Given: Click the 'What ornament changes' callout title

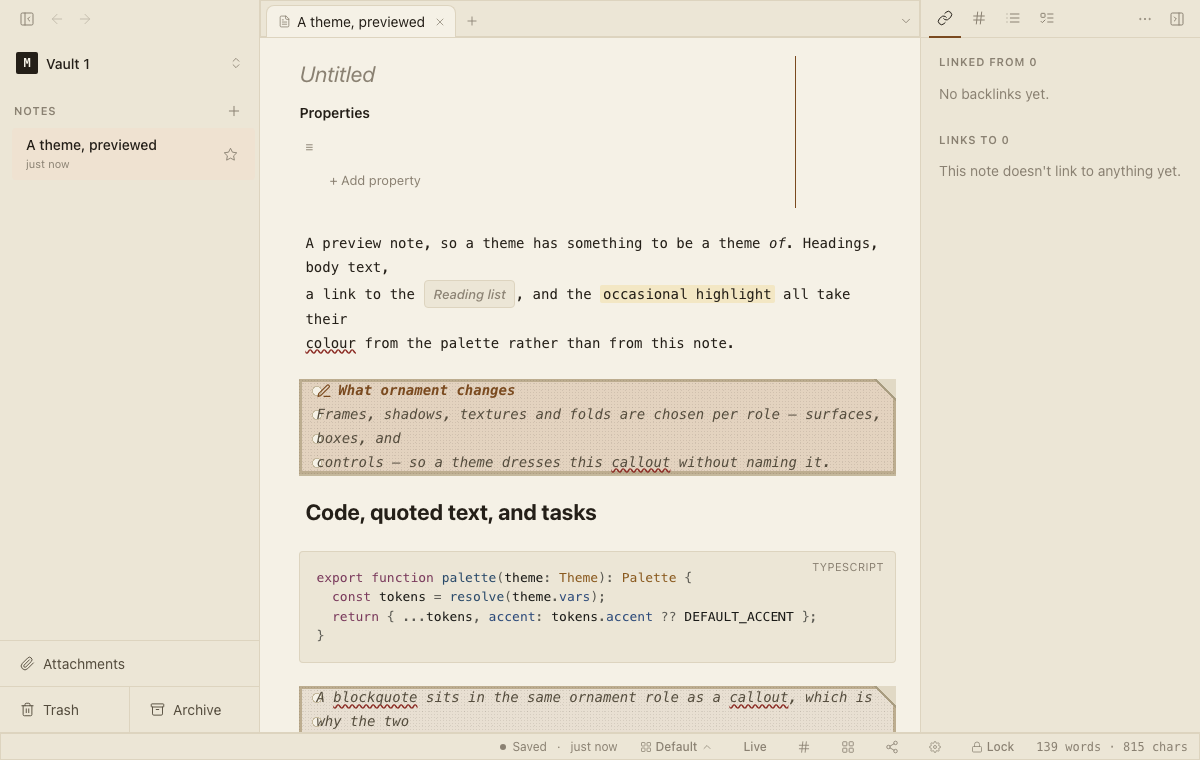Looking at the screenshot, I should [x=426, y=390].
